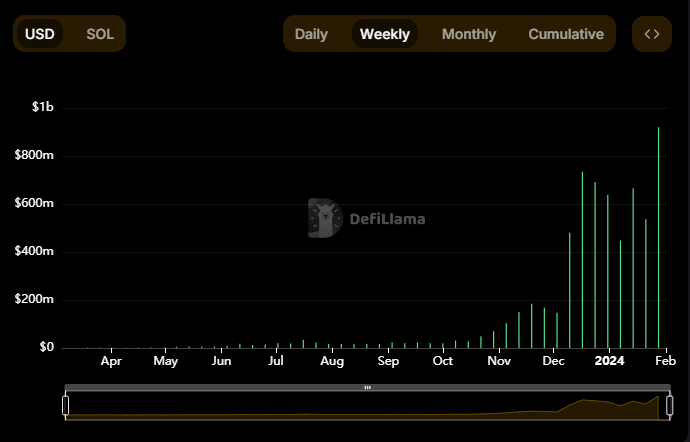
Task: Select the Daily interval tab
Action: [x=311, y=34]
